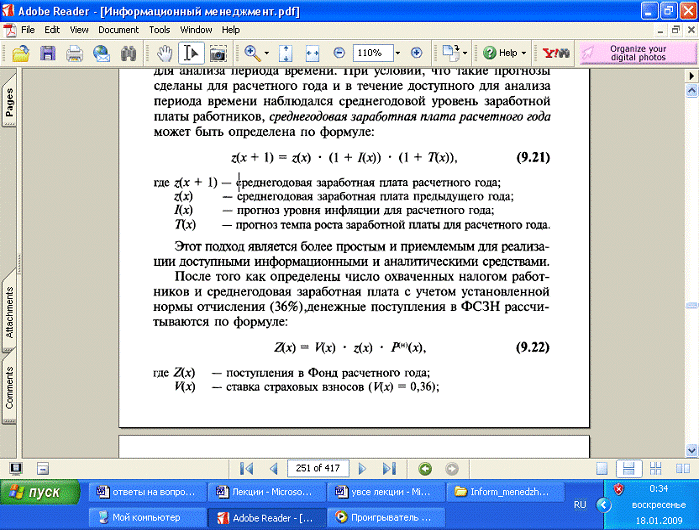This screenshot has height=530, width=699.
Task: Set view to Fit Page icon
Action: point(285,53)
